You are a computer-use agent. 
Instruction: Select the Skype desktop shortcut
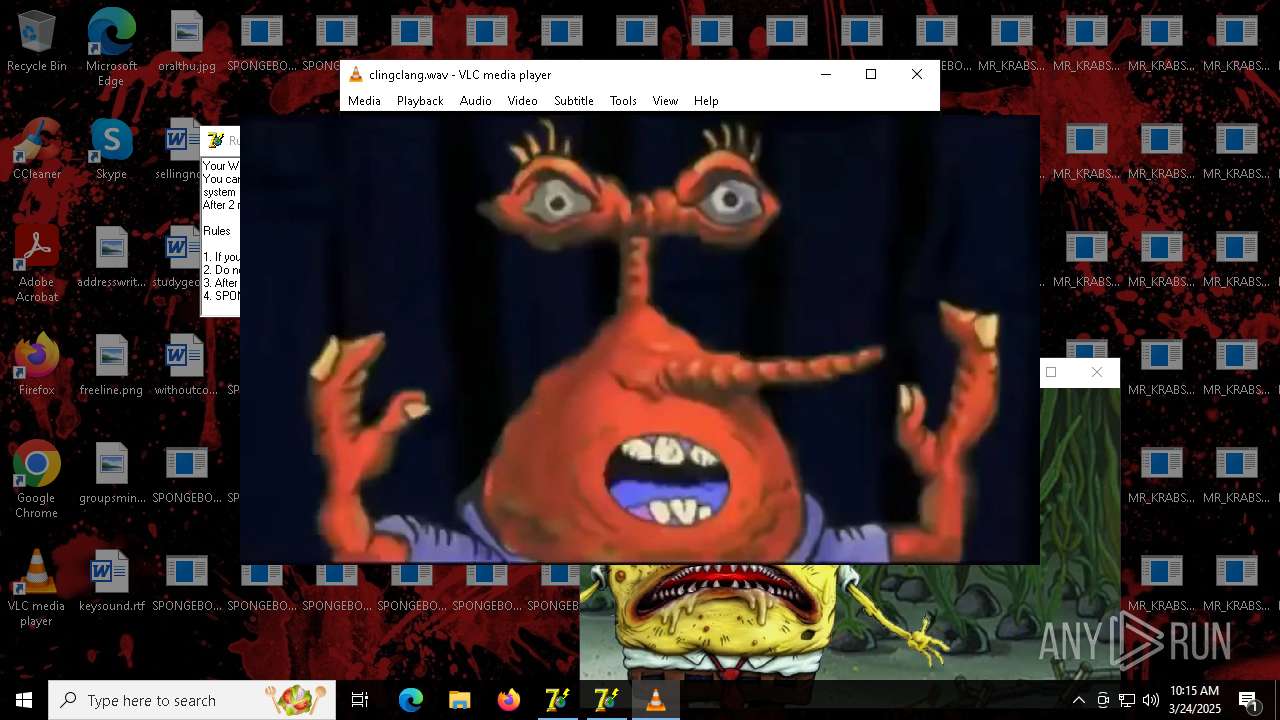tap(111, 150)
